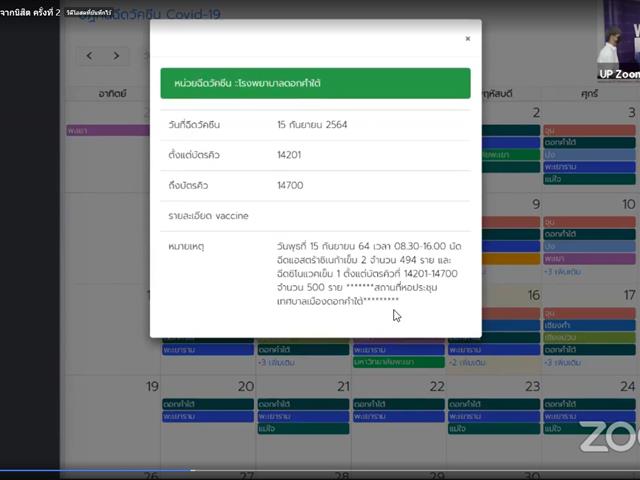Click day number 21 in the calendar
This screenshot has height=480, width=640.
click(x=343, y=387)
